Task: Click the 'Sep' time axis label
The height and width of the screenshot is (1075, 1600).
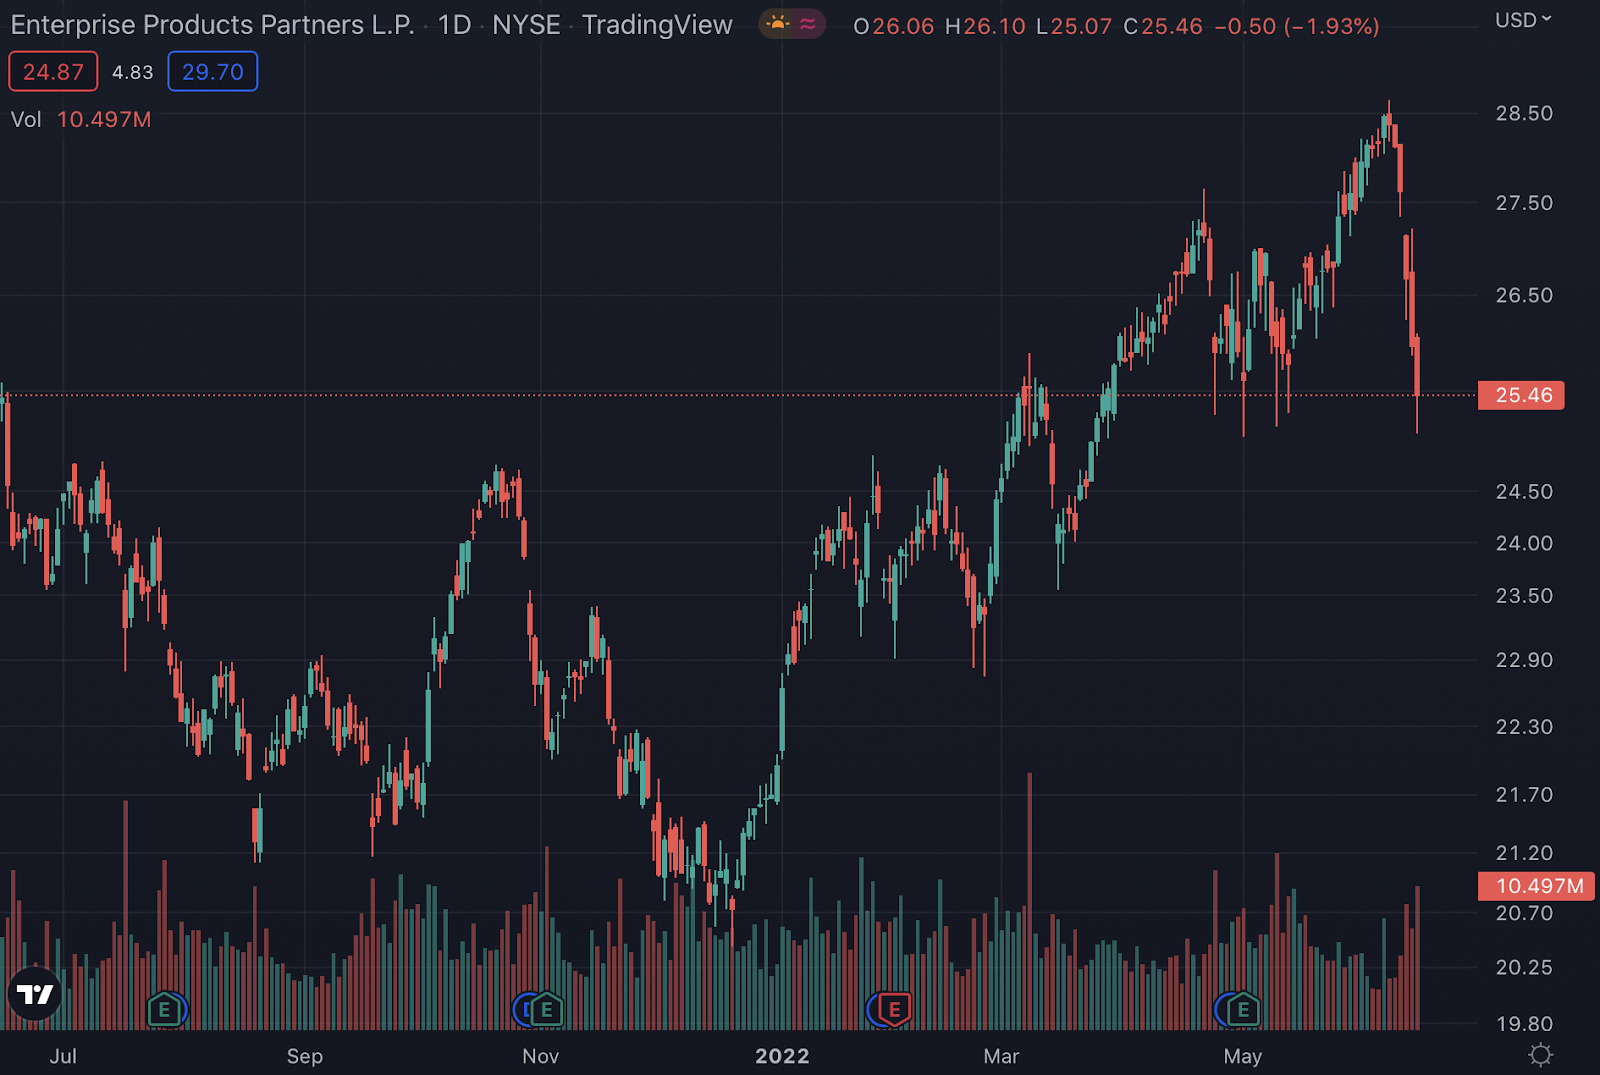Action: click(x=305, y=1056)
